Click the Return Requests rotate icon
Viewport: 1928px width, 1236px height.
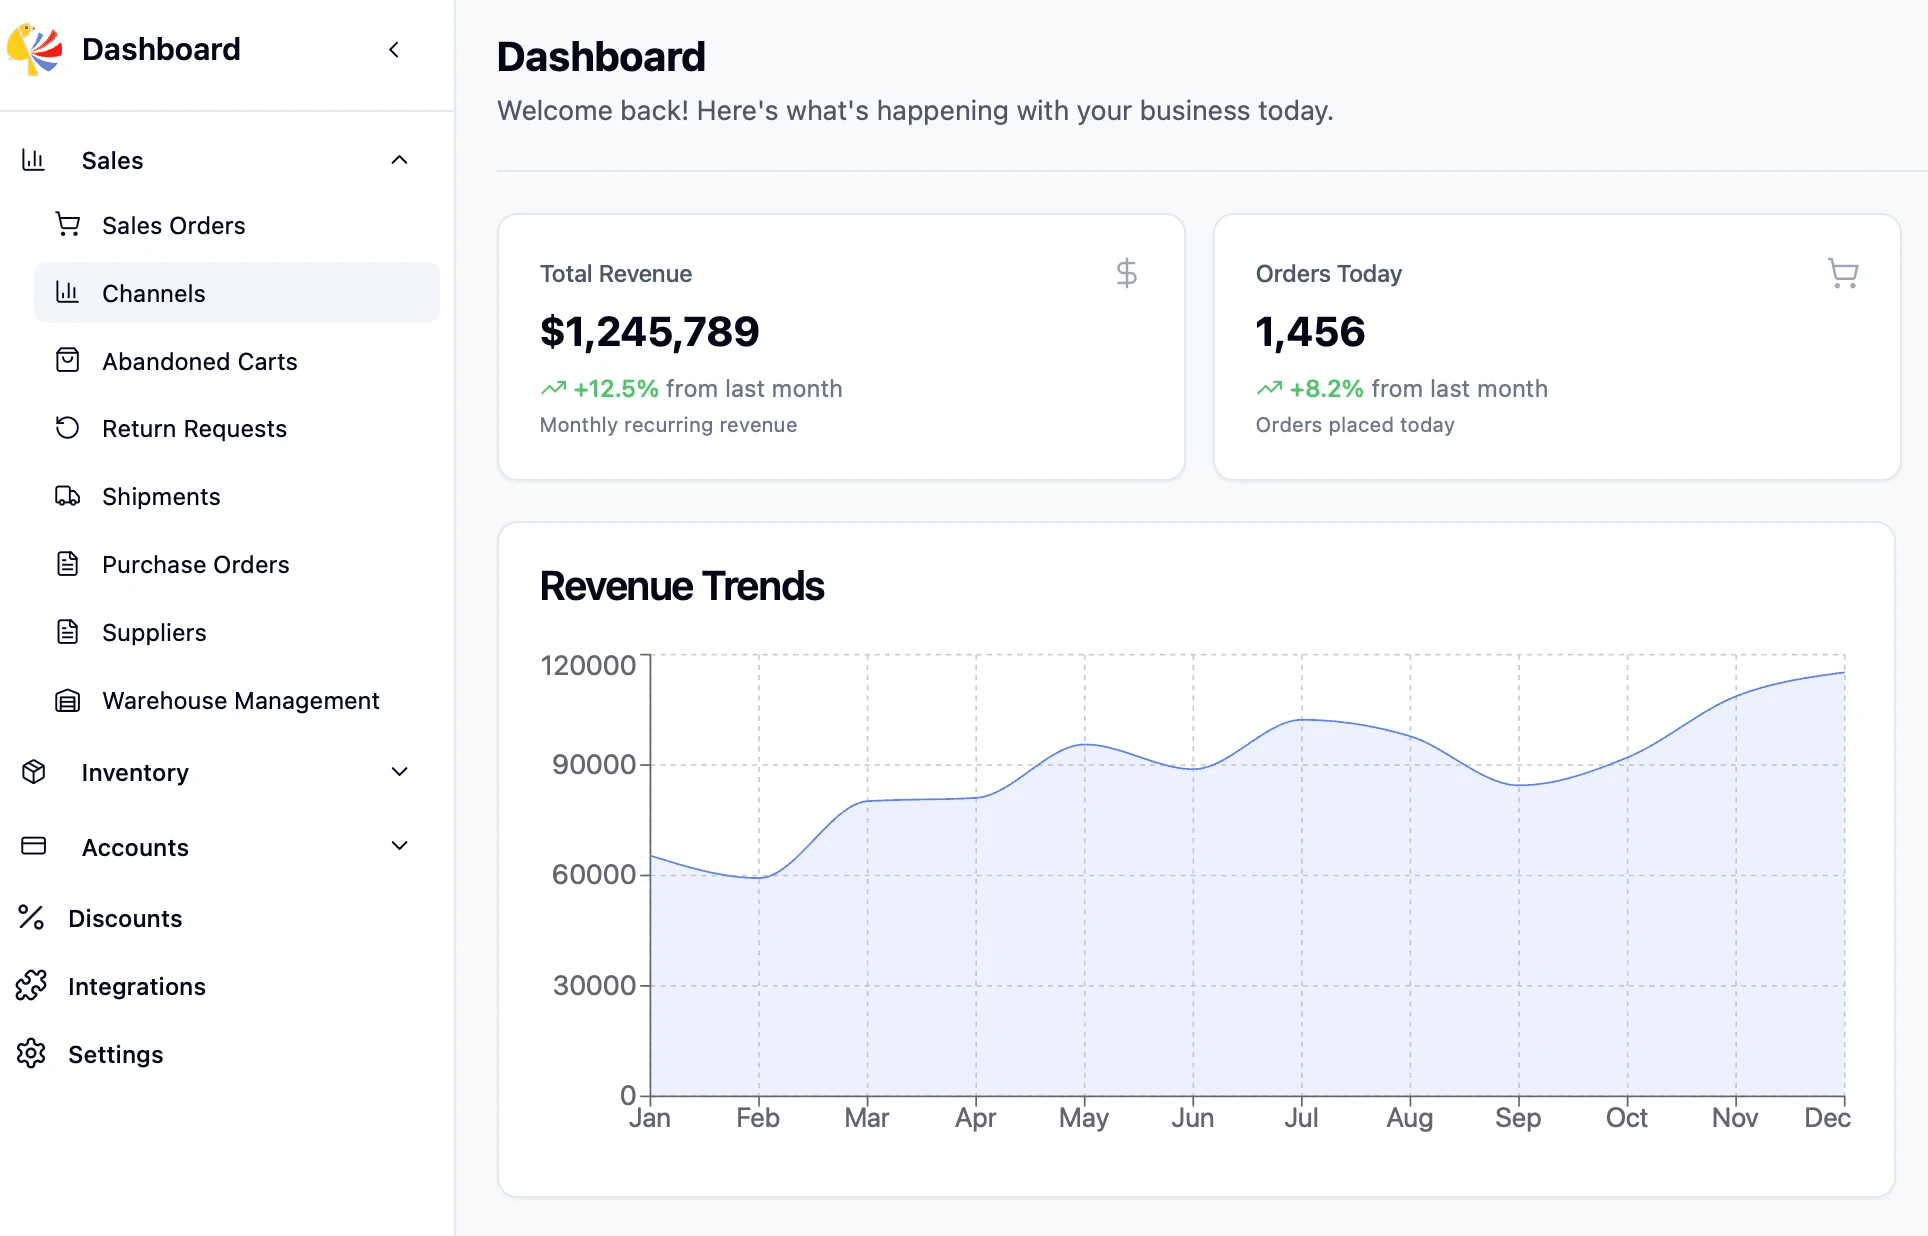(x=67, y=428)
